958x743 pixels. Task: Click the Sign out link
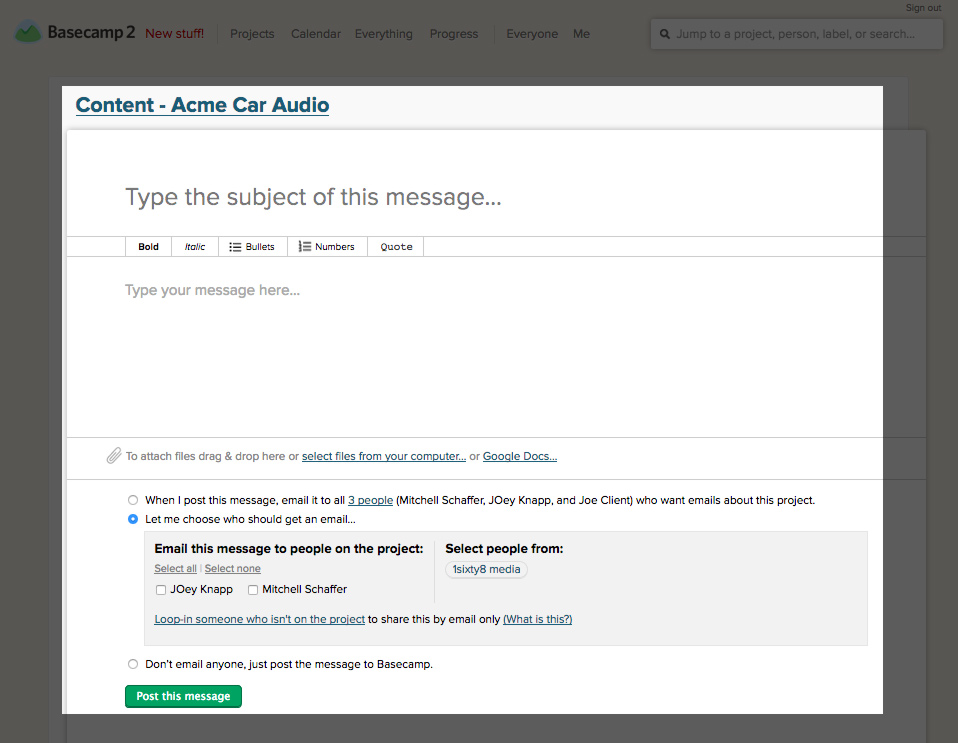coord(923,8)
